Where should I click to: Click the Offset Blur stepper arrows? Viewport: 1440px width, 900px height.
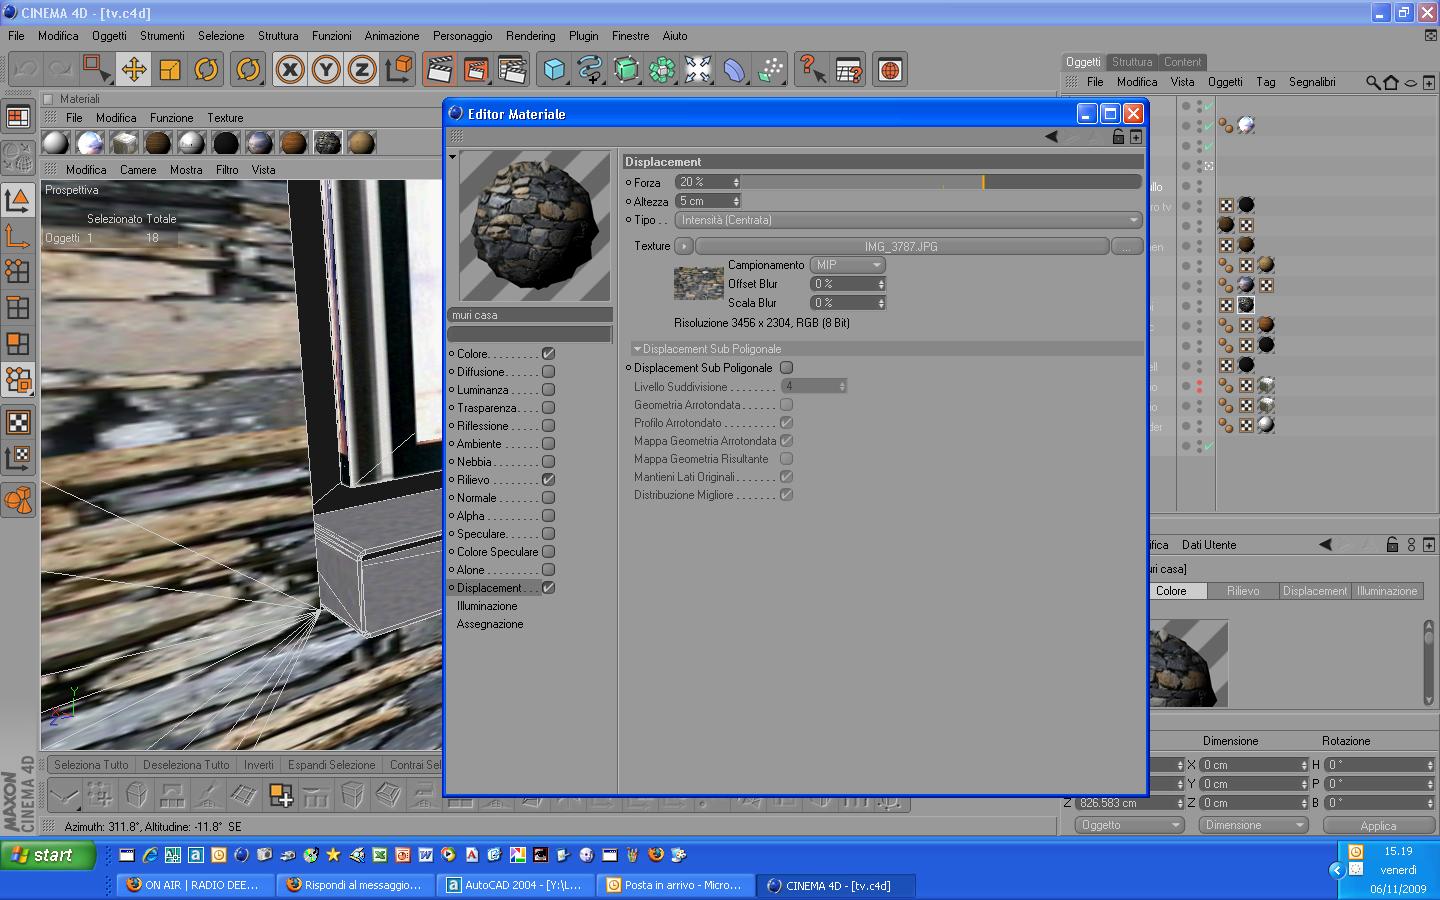(881, 284)
